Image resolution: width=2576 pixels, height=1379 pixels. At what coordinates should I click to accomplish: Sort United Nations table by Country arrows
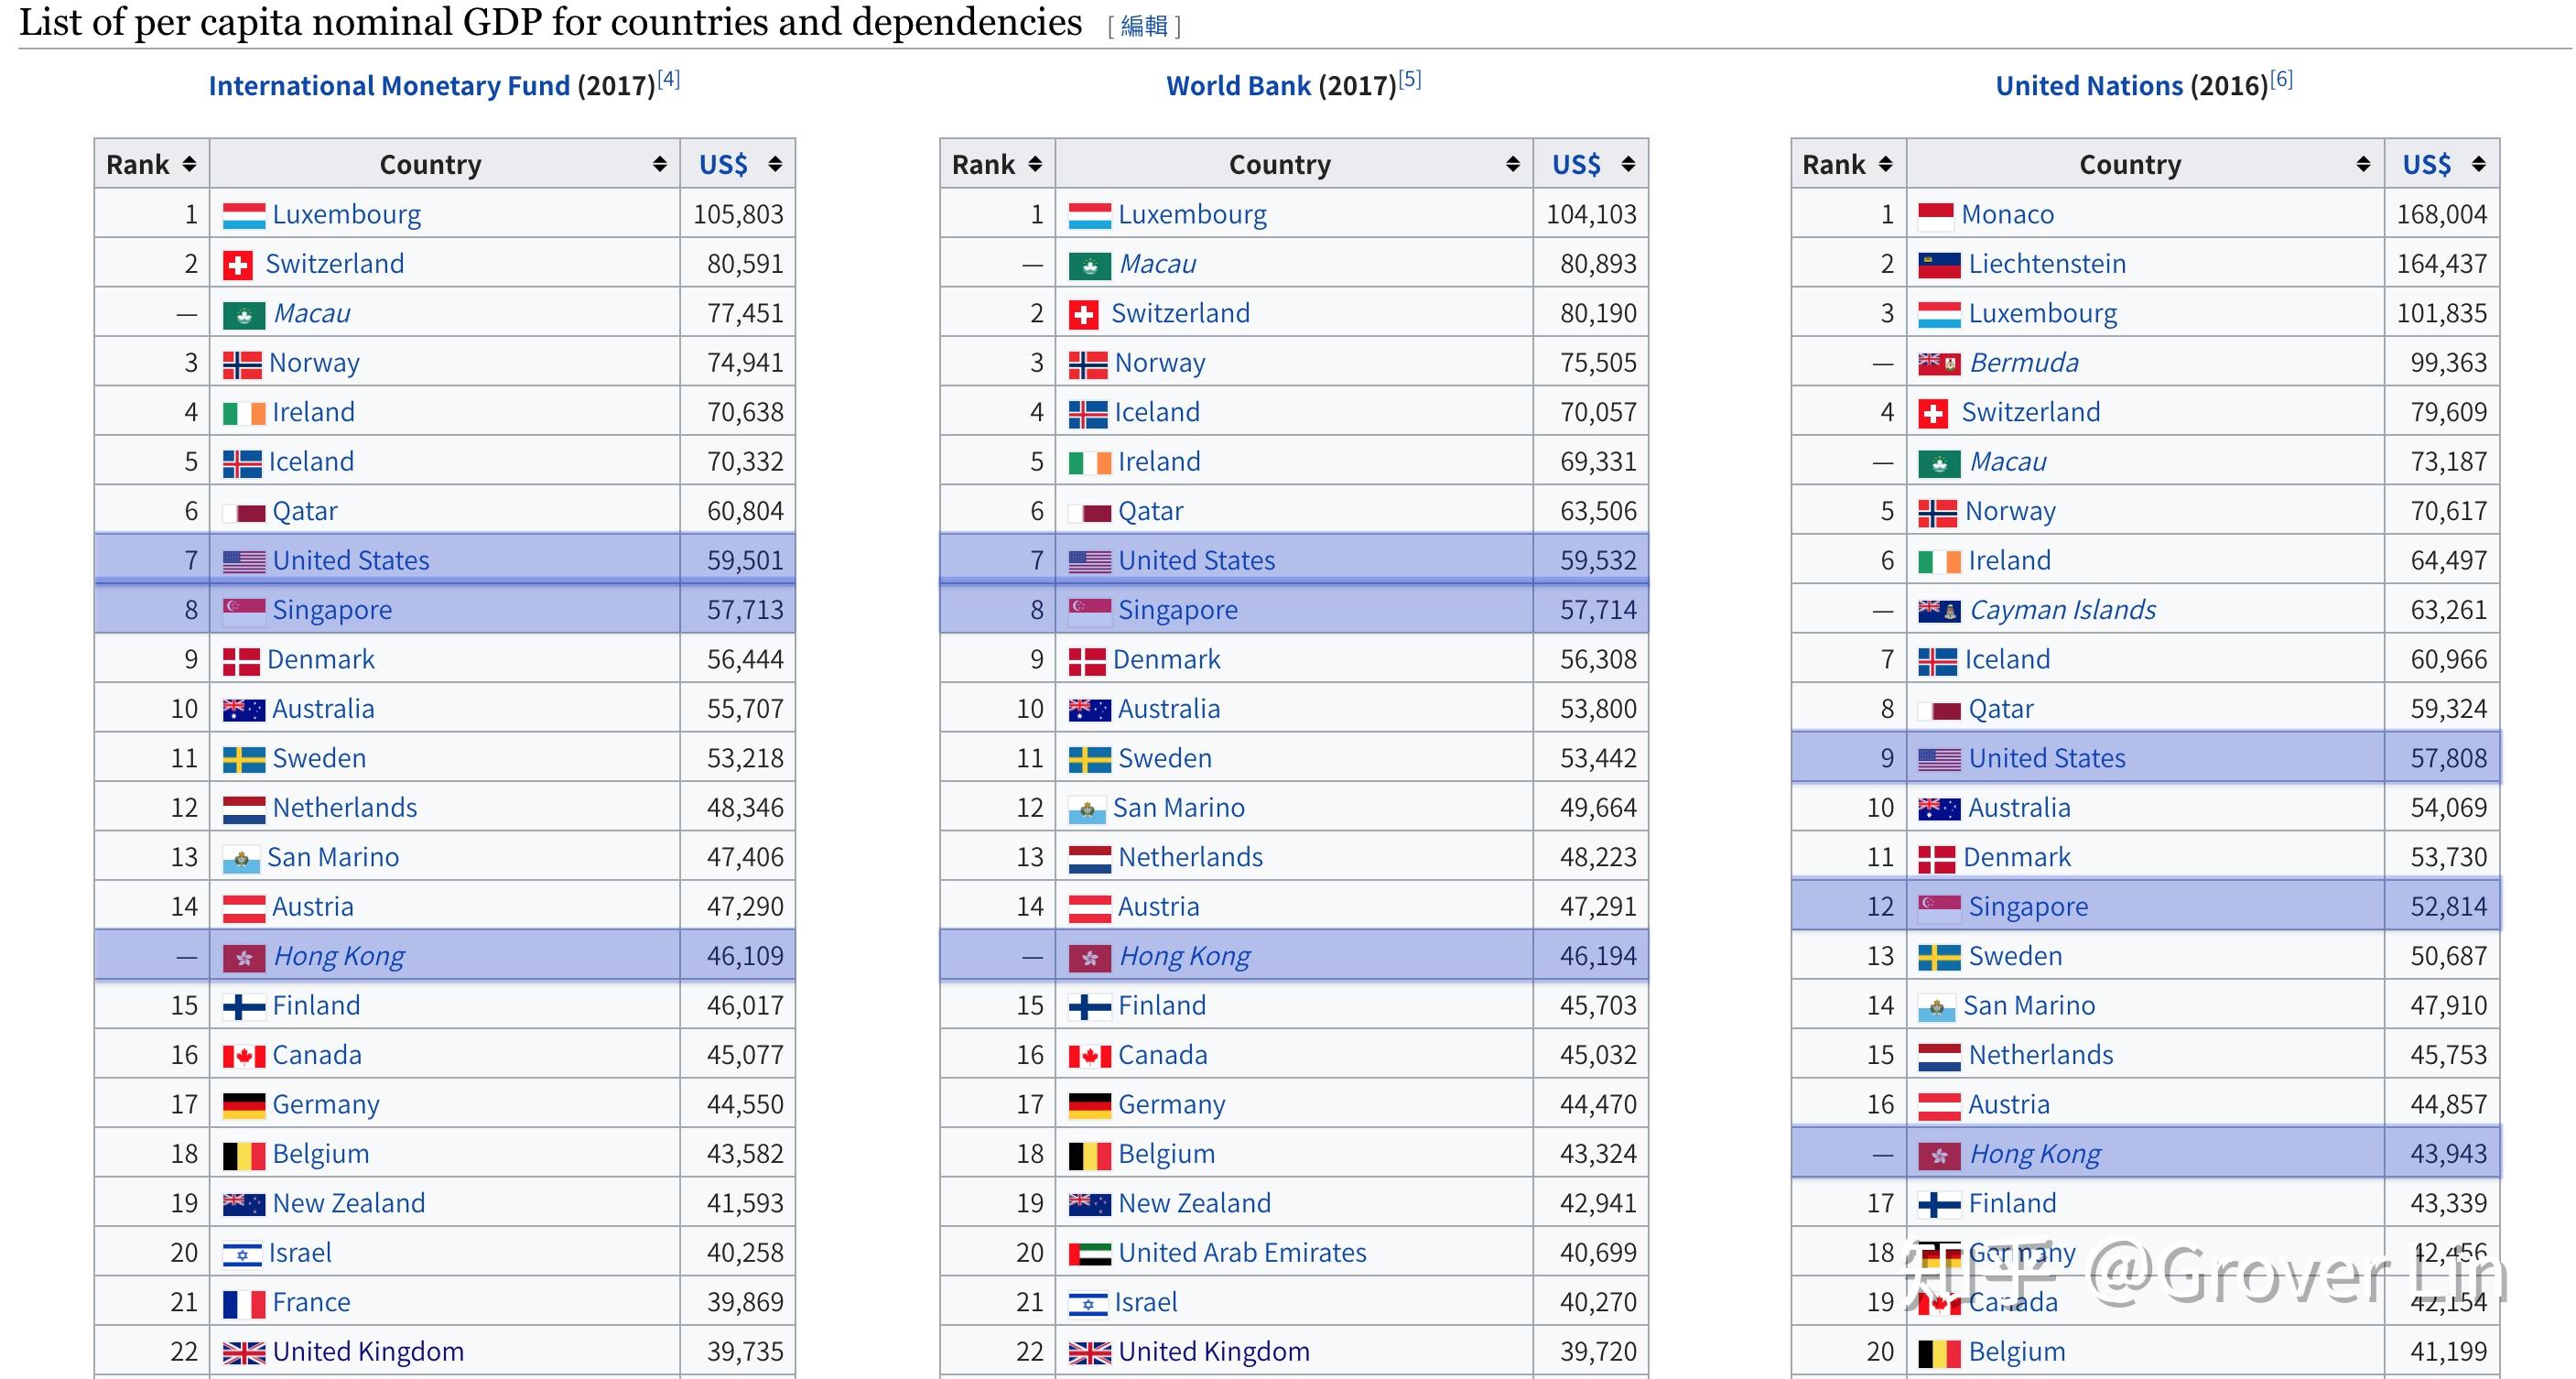(x=2363, y=164)
